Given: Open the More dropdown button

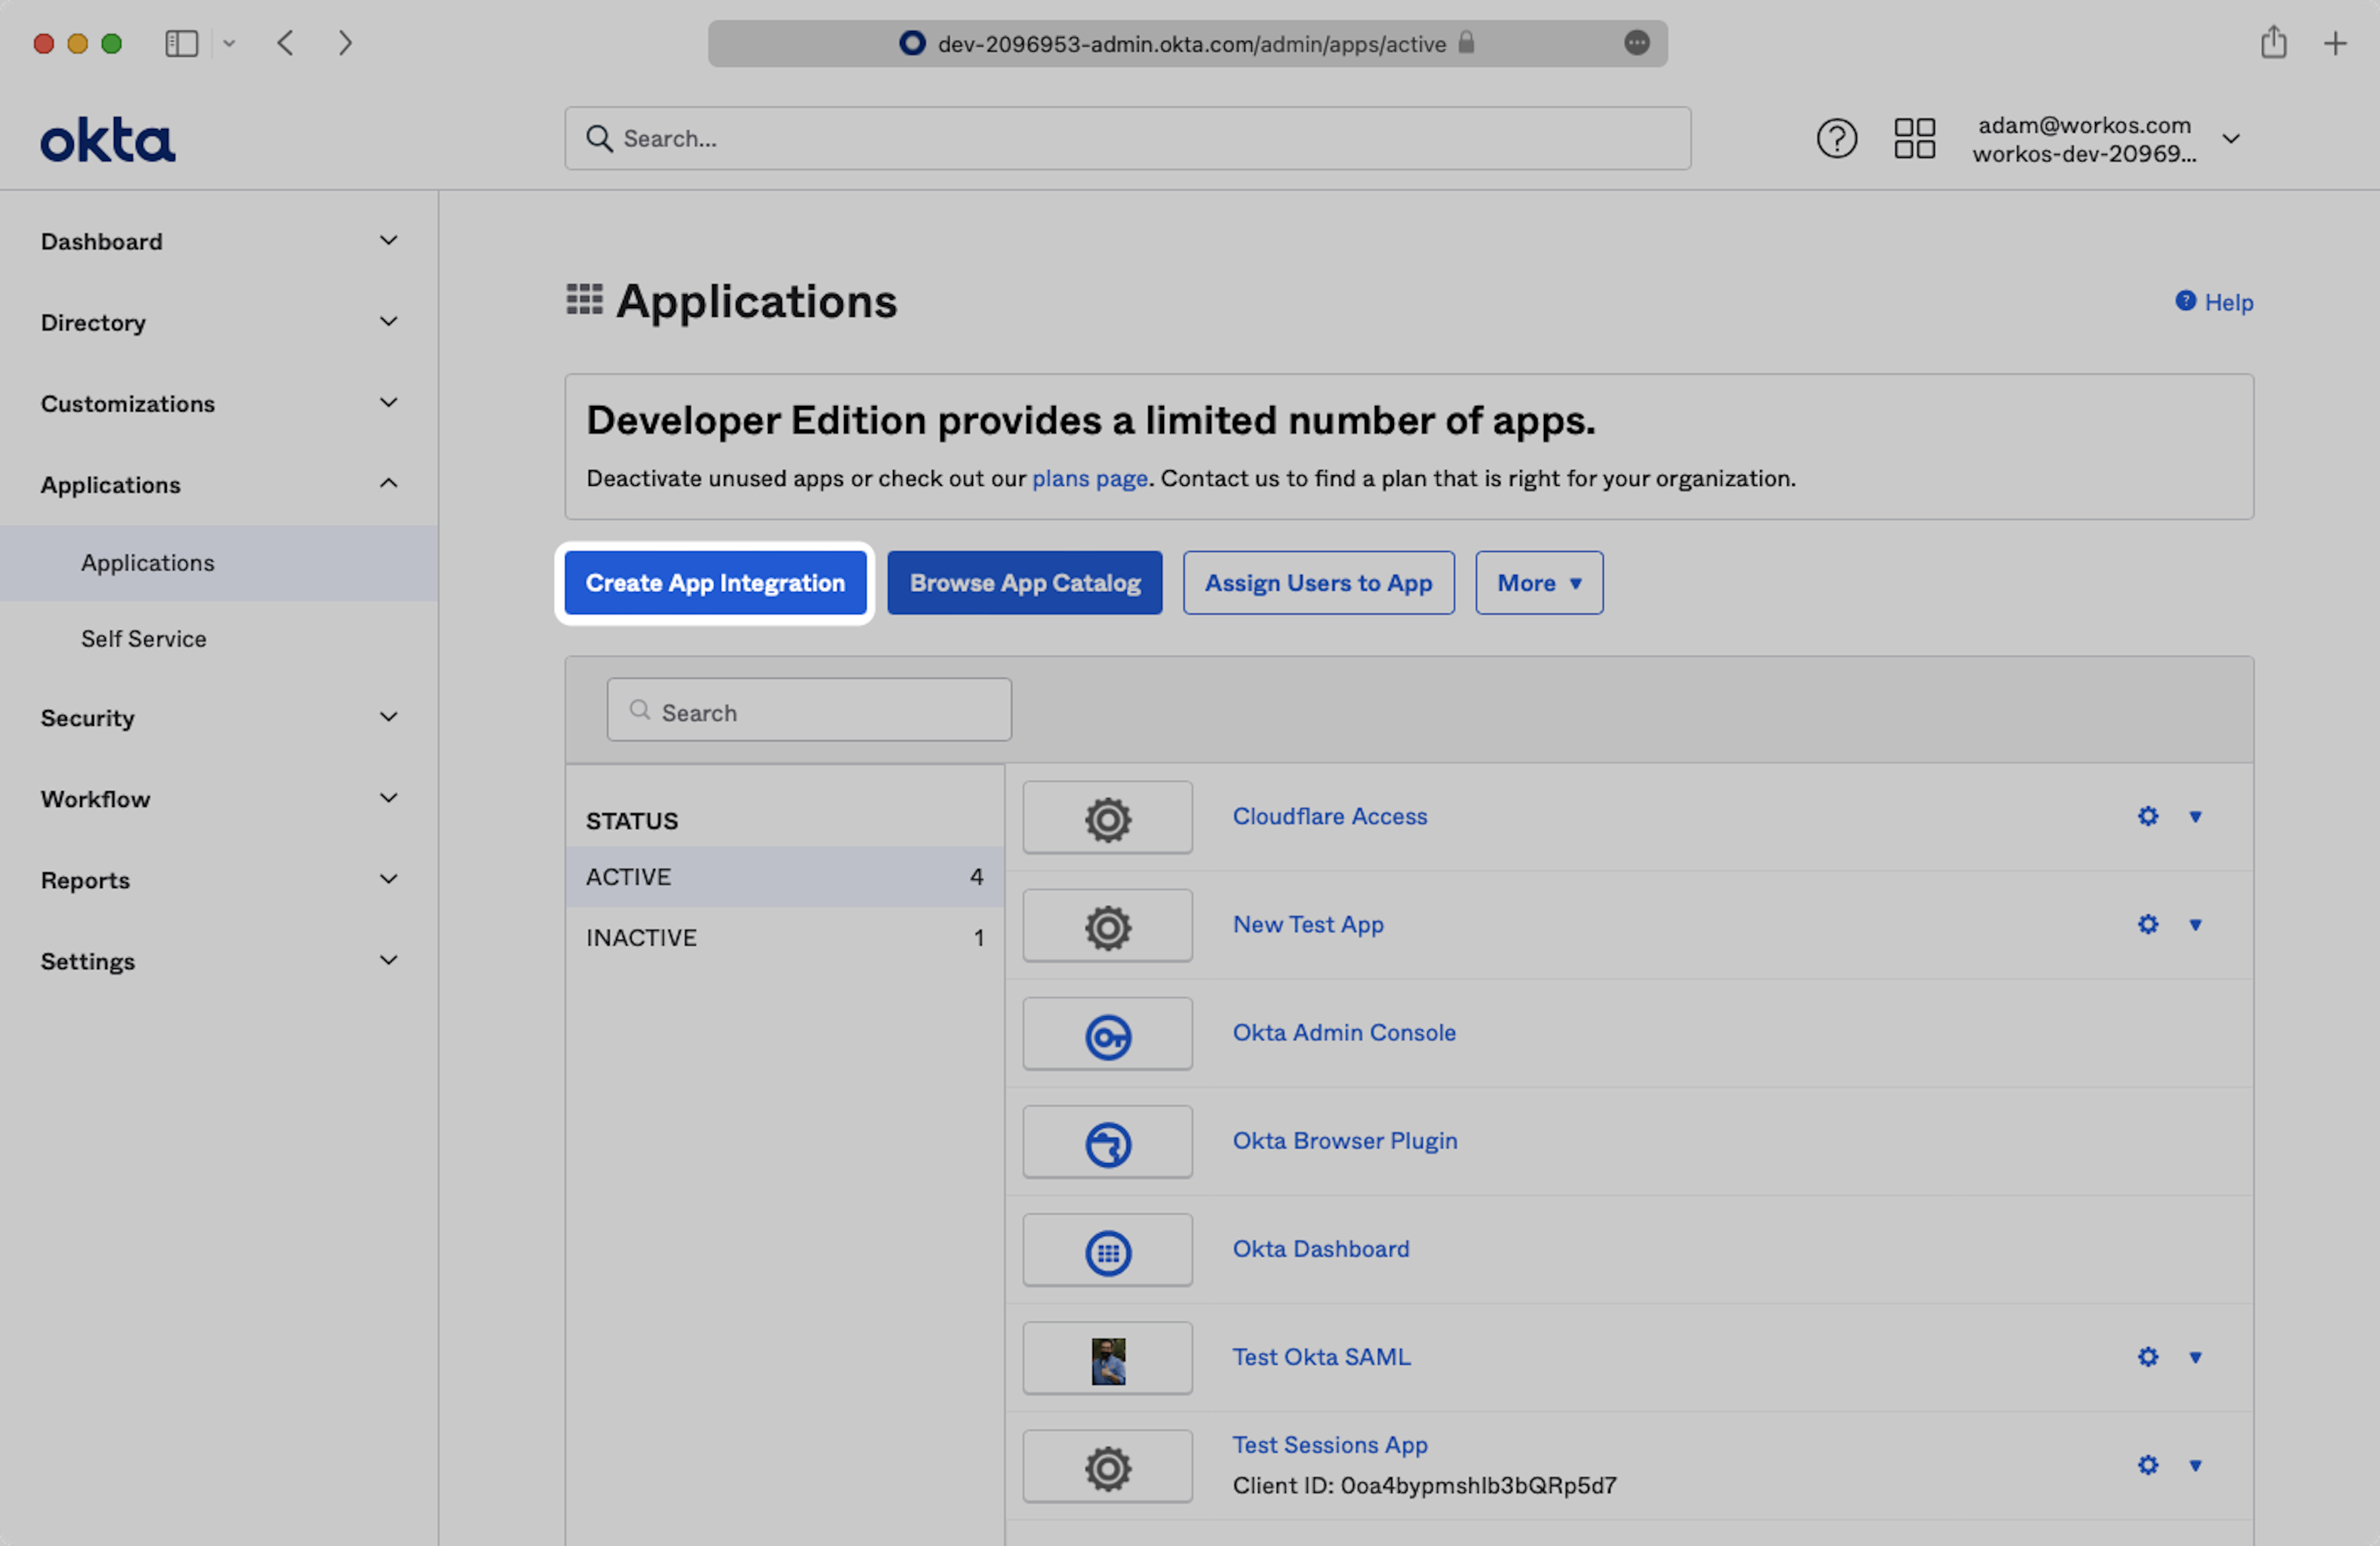Looking at the screenshot, I should (x=1538, y=583).
